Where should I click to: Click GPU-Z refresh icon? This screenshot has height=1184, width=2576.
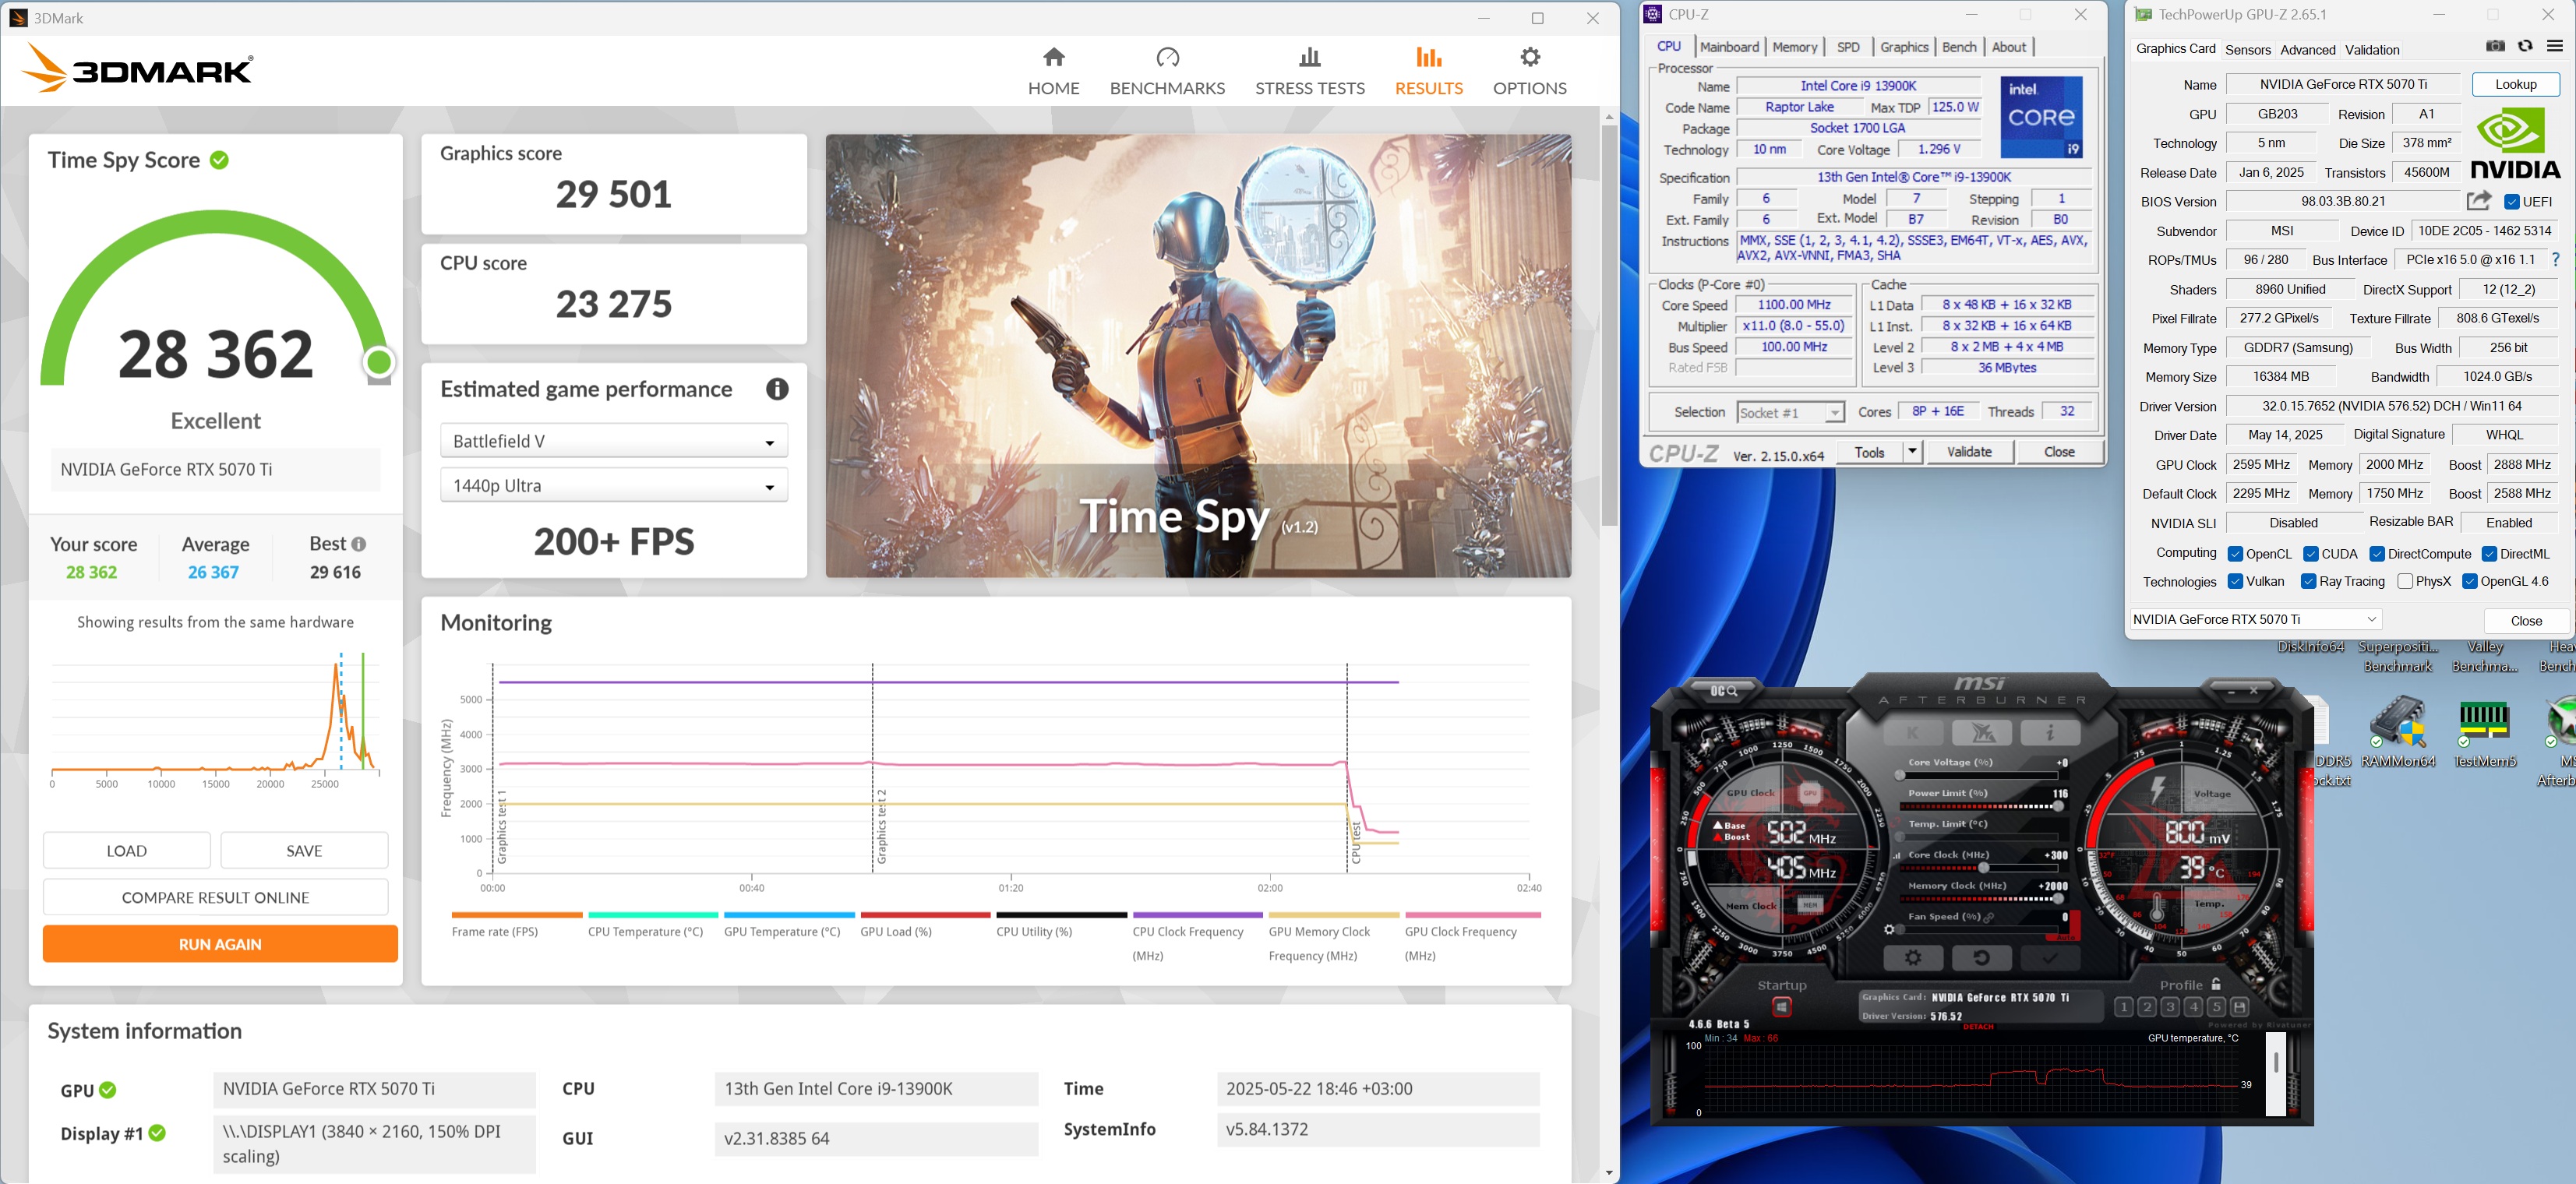(x=2525, y=46)
